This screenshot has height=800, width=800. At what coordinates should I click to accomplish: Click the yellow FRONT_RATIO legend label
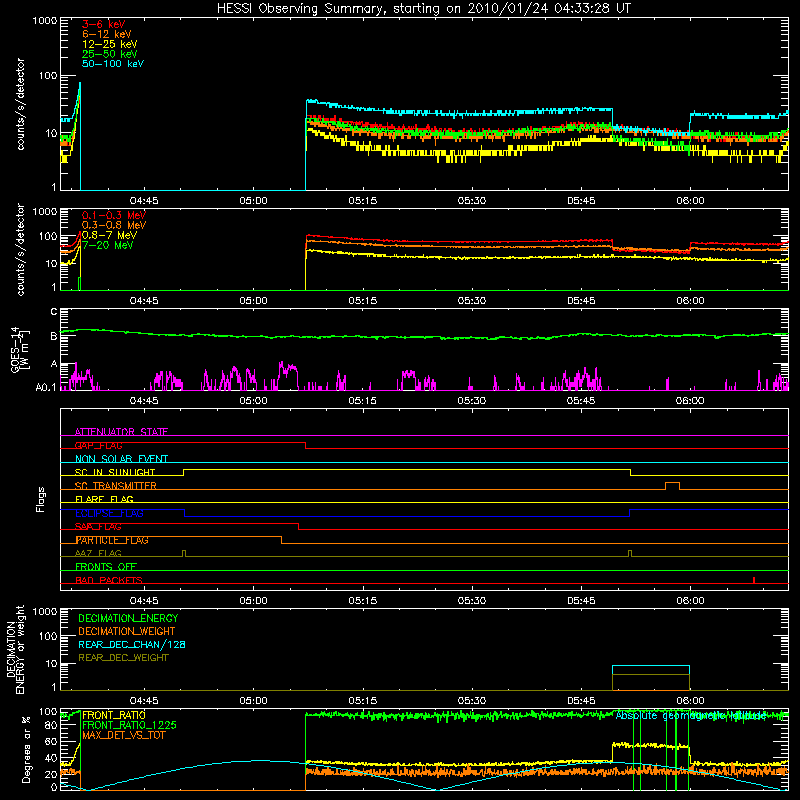tap(114, 715)
